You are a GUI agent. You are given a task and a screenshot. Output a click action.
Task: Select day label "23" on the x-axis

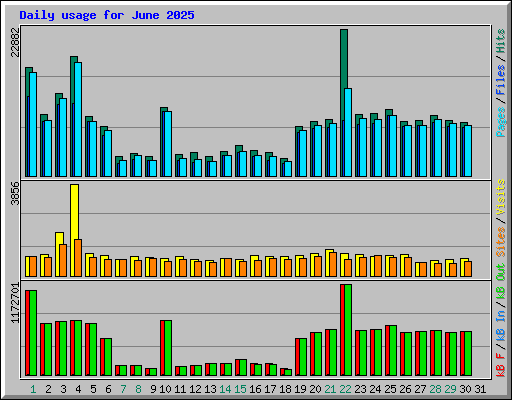tap(360, 389)
